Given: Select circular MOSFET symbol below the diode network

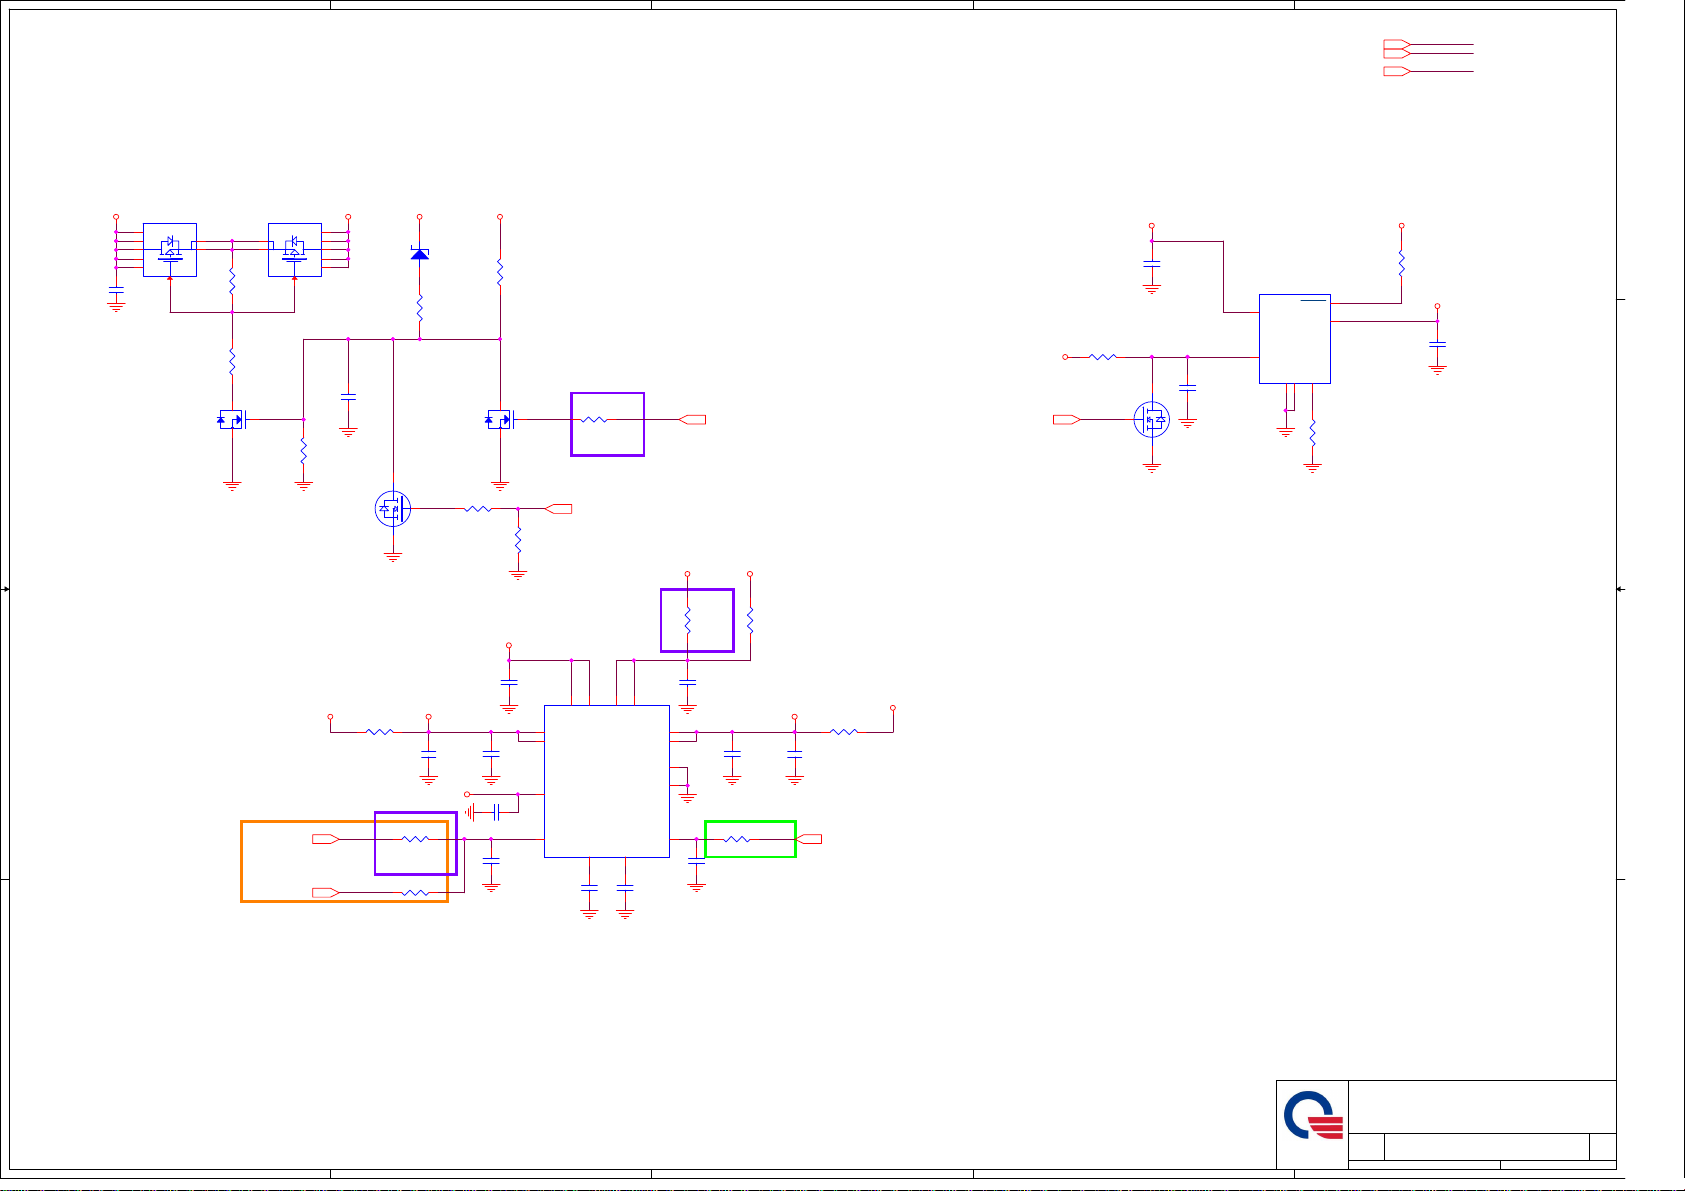Looking at the screenshot, I should click(393, 509).
